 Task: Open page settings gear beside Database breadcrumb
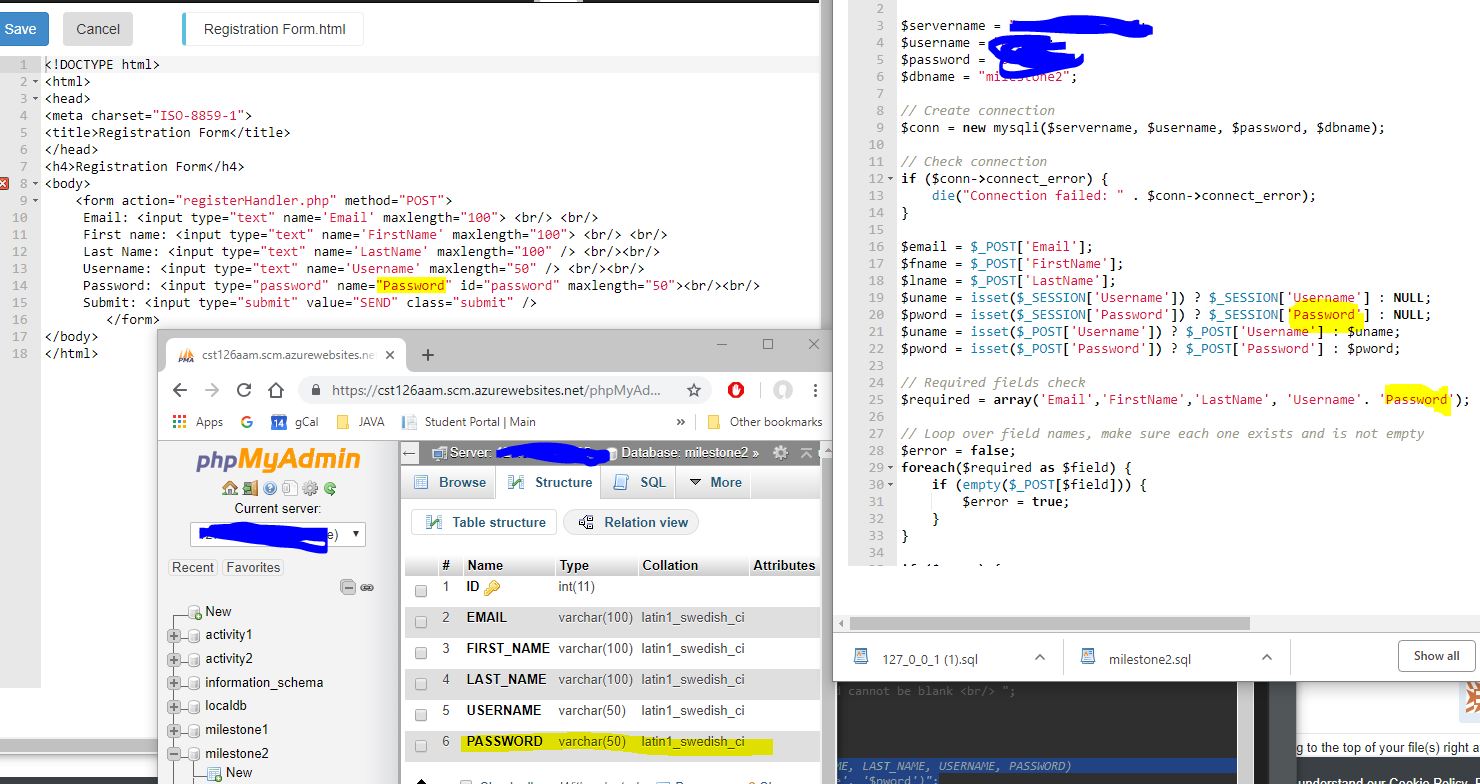780,453
